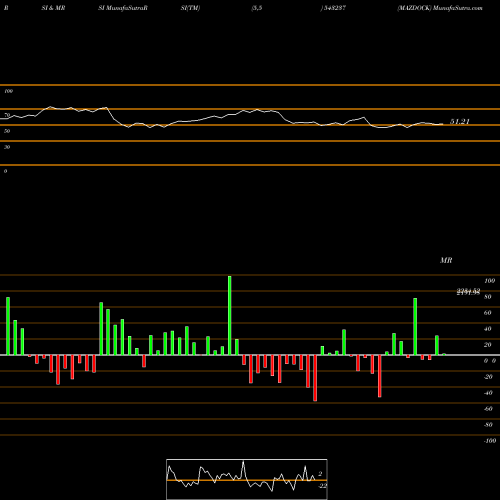The image size is (500, 500).
Task: Click the RSI axis label 70
Action: (x=7, y=115)
